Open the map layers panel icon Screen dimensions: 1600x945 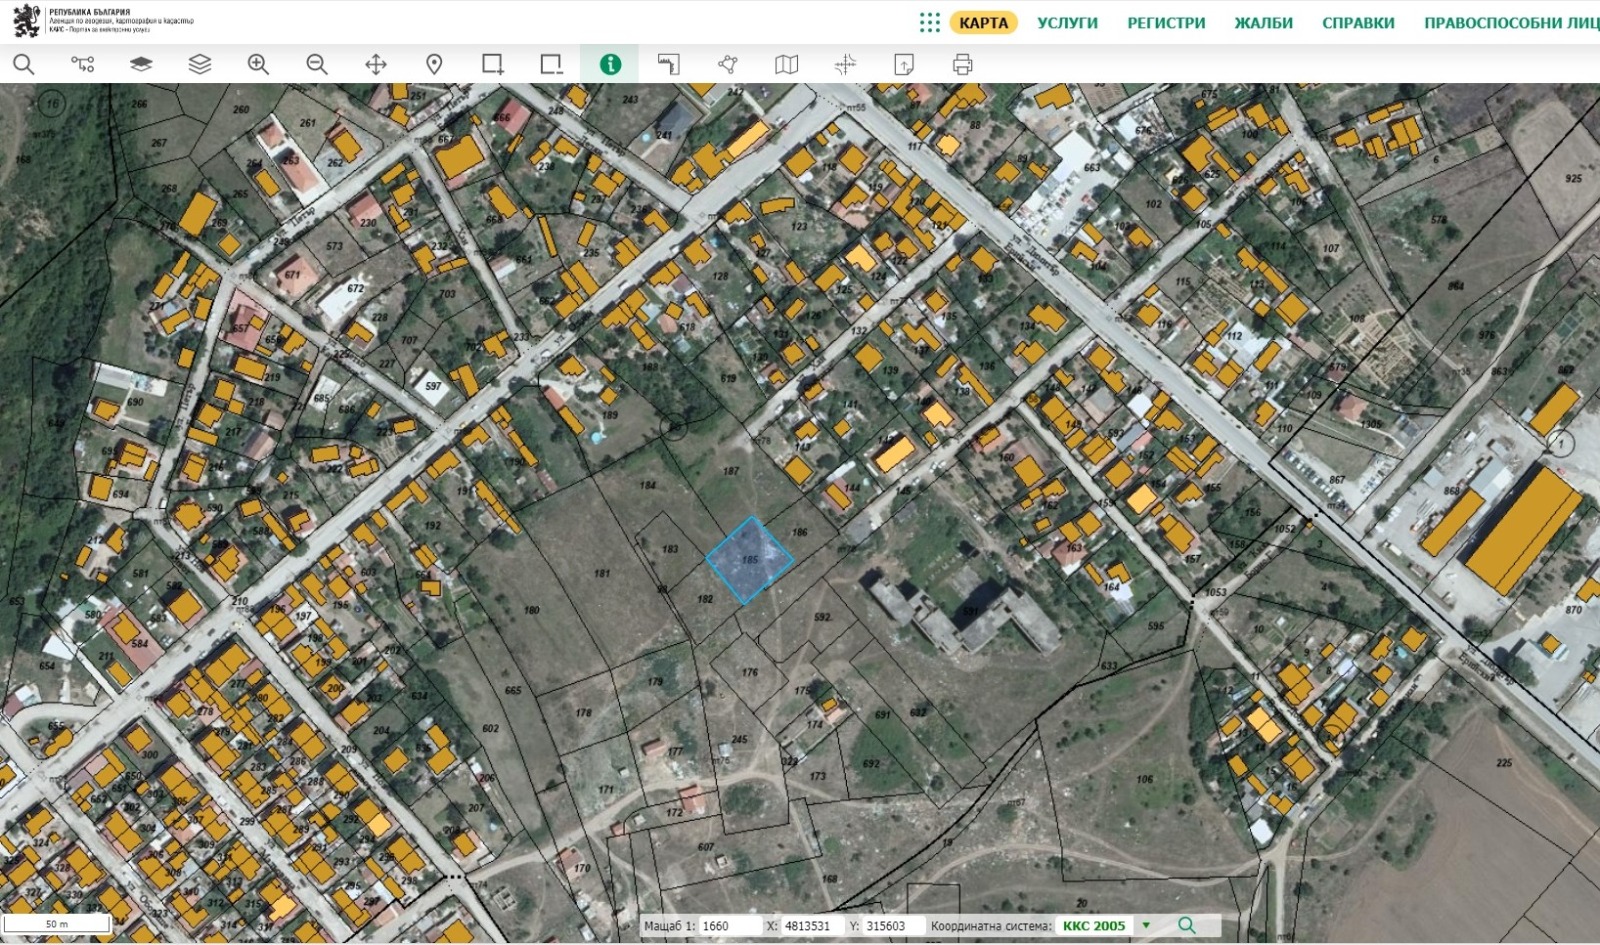(x=200, y=65)
